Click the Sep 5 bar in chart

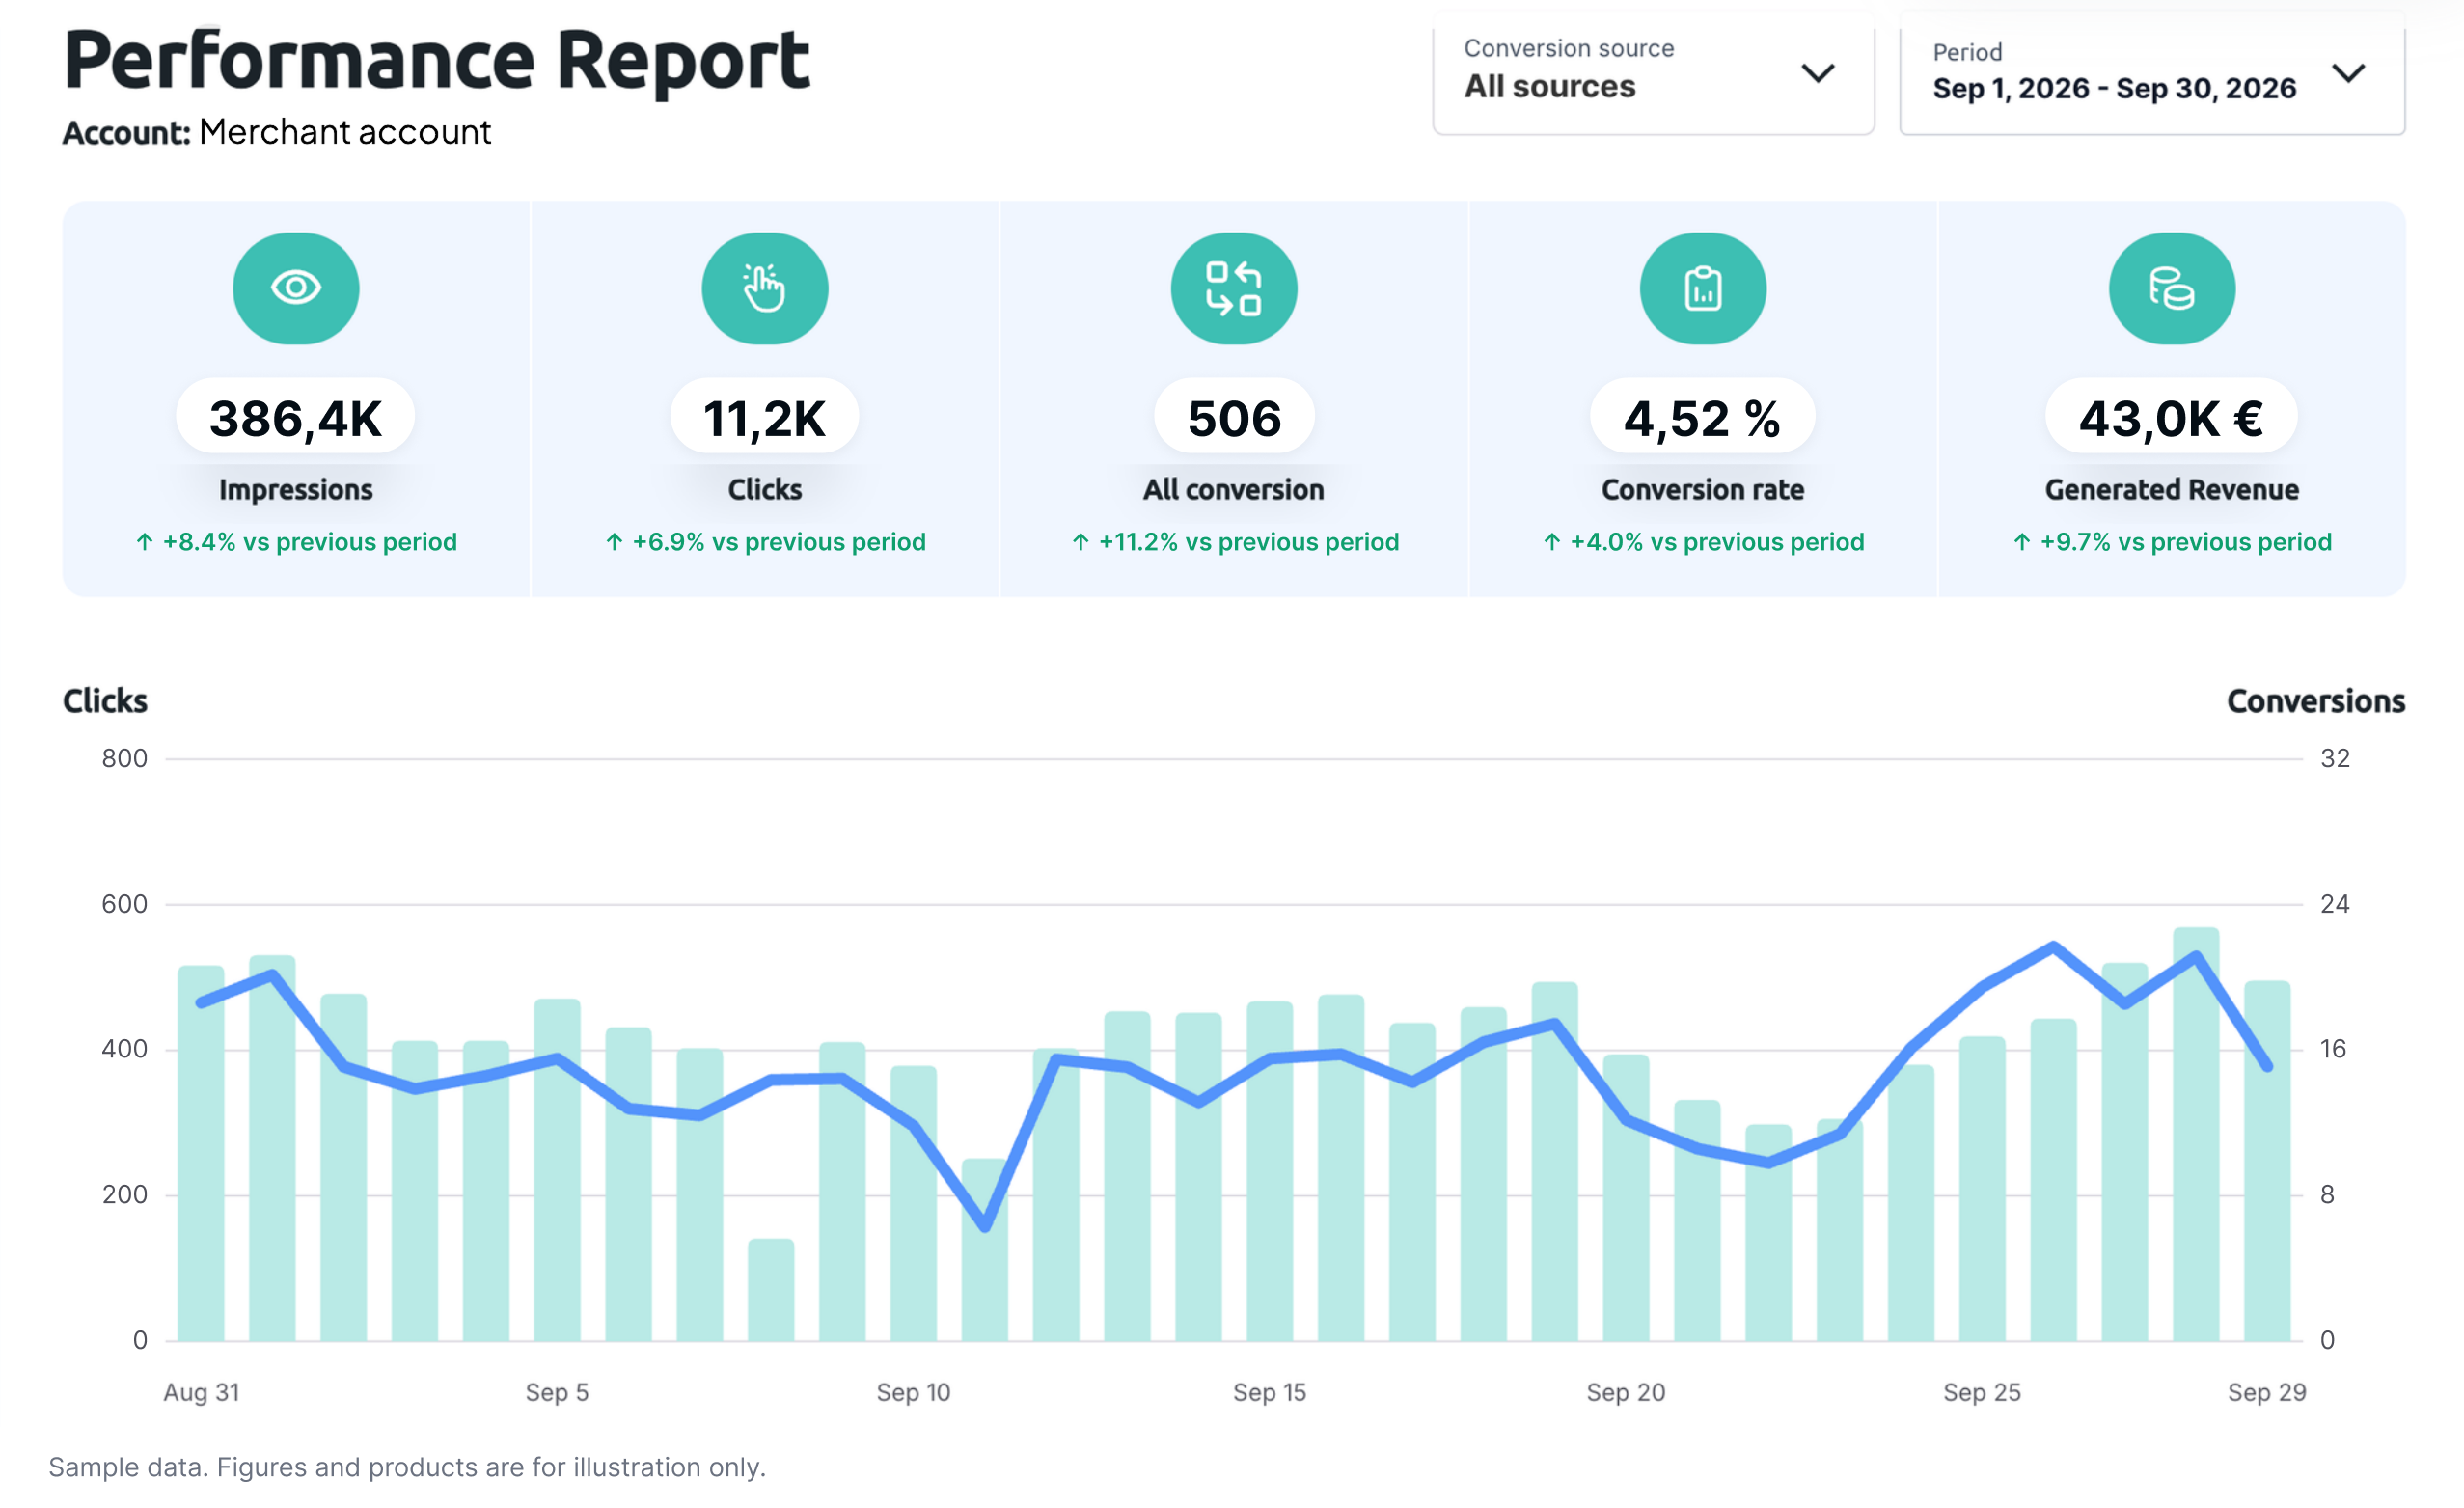pyautogui.click(x=557, y=1170)
